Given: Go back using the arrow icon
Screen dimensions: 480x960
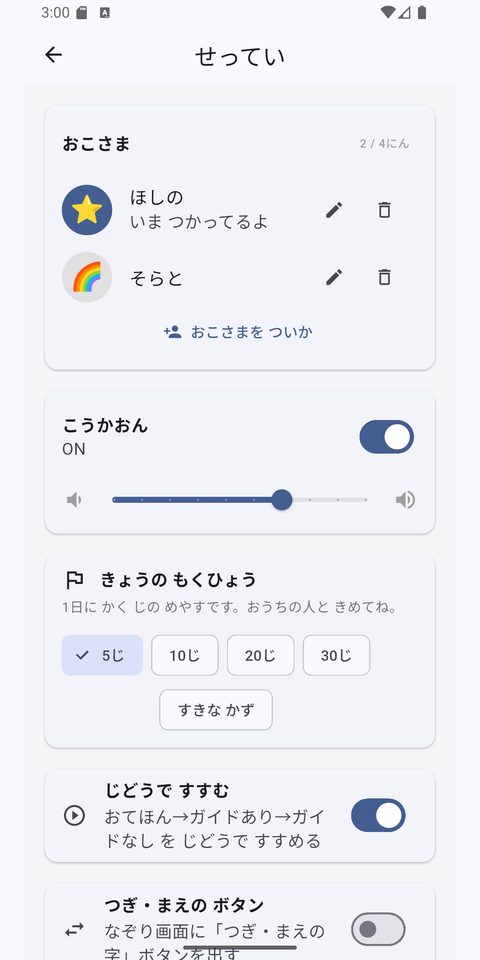Looking at the screenshot, I should click(54, 55).
